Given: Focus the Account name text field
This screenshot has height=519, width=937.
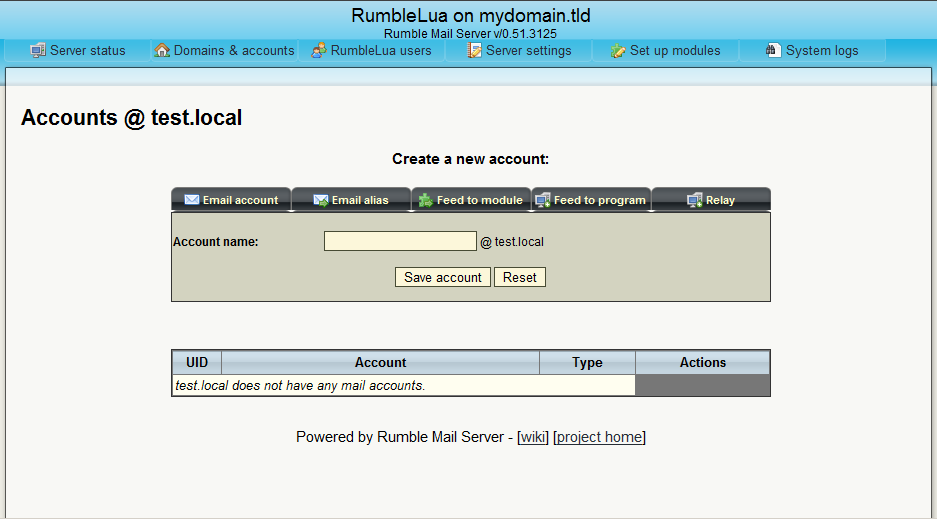Looking at the screenshot, I should tap(400, 241).
